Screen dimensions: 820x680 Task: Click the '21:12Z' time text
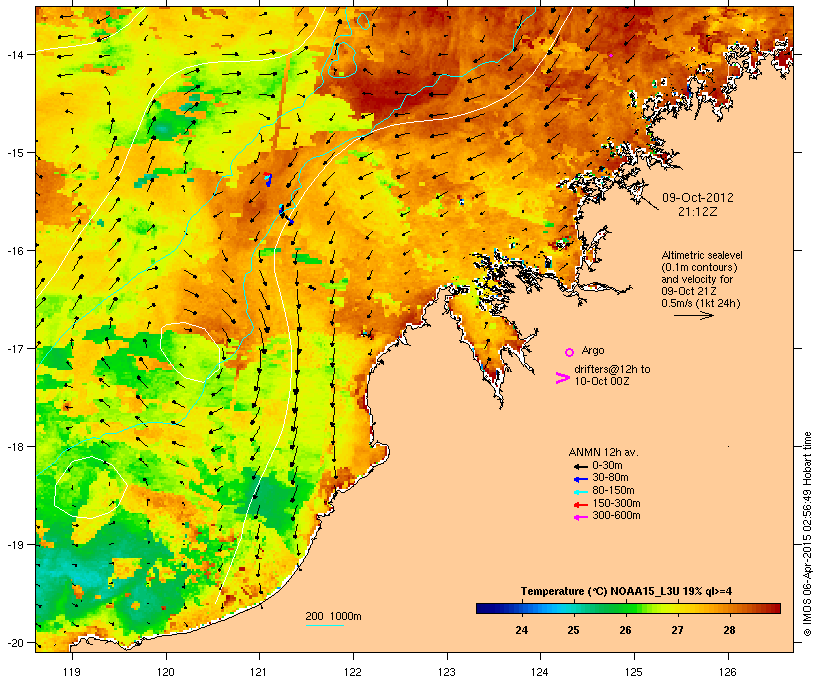(x=698, y=212)
